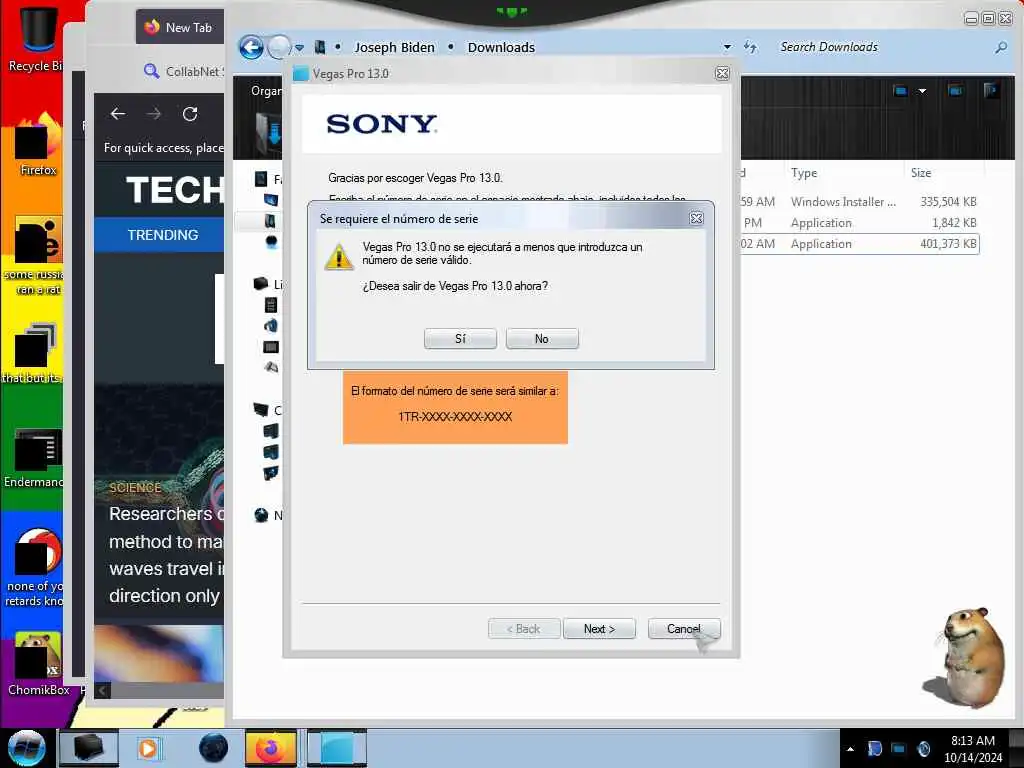Click the warning icon in the serial dialog
The image size is (1024, 768).
click(338, 256)
